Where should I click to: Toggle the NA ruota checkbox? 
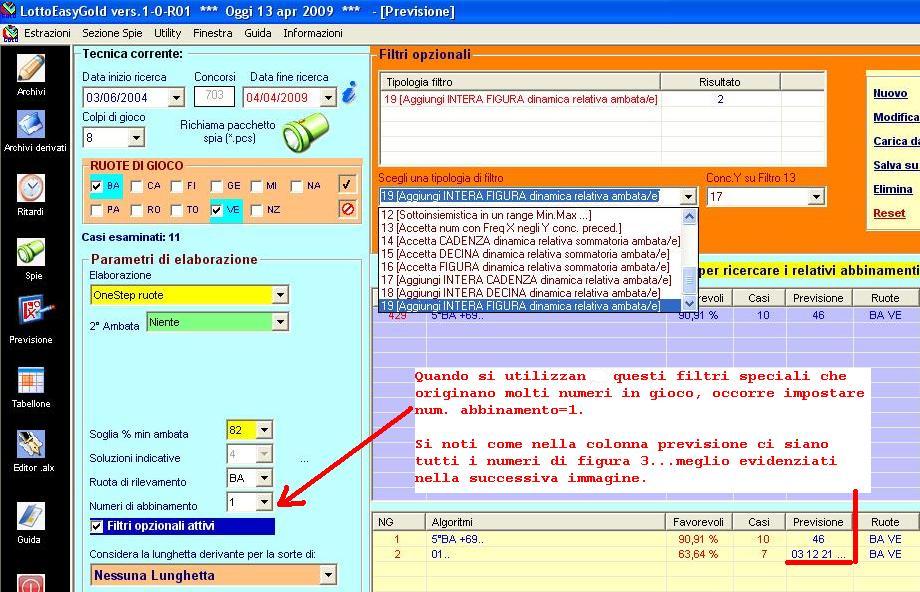296,186
